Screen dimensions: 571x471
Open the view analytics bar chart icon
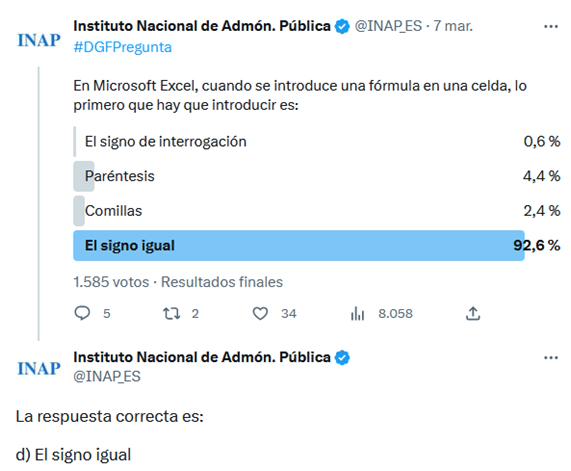[x=357, y=313]
